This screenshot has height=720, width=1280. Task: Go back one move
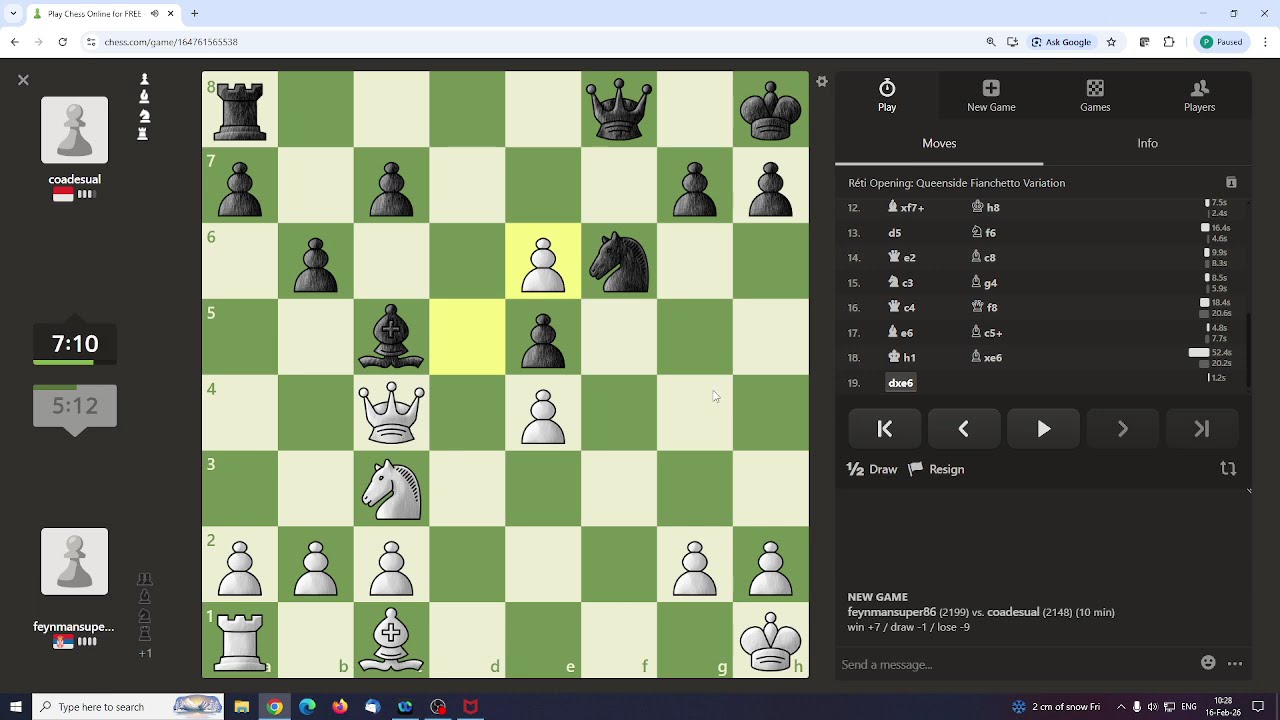pos(964,429)
